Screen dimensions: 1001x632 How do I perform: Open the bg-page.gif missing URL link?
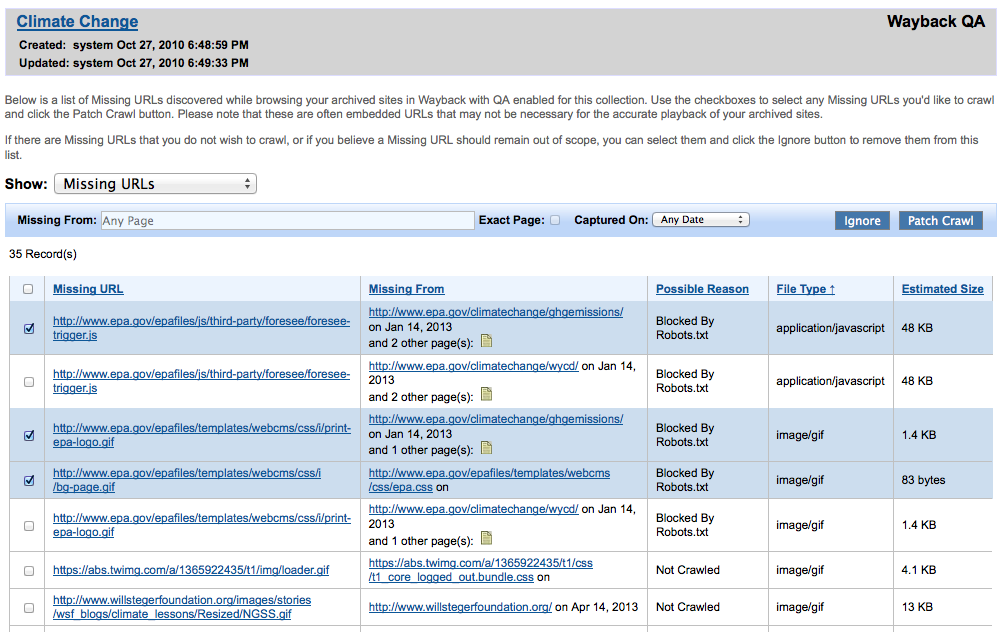(186, 480)
